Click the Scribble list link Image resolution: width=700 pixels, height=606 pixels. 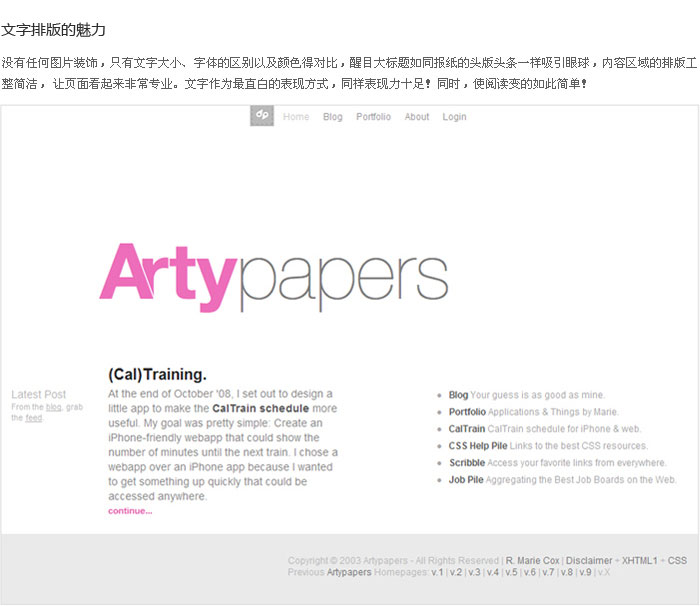point(467,463)
